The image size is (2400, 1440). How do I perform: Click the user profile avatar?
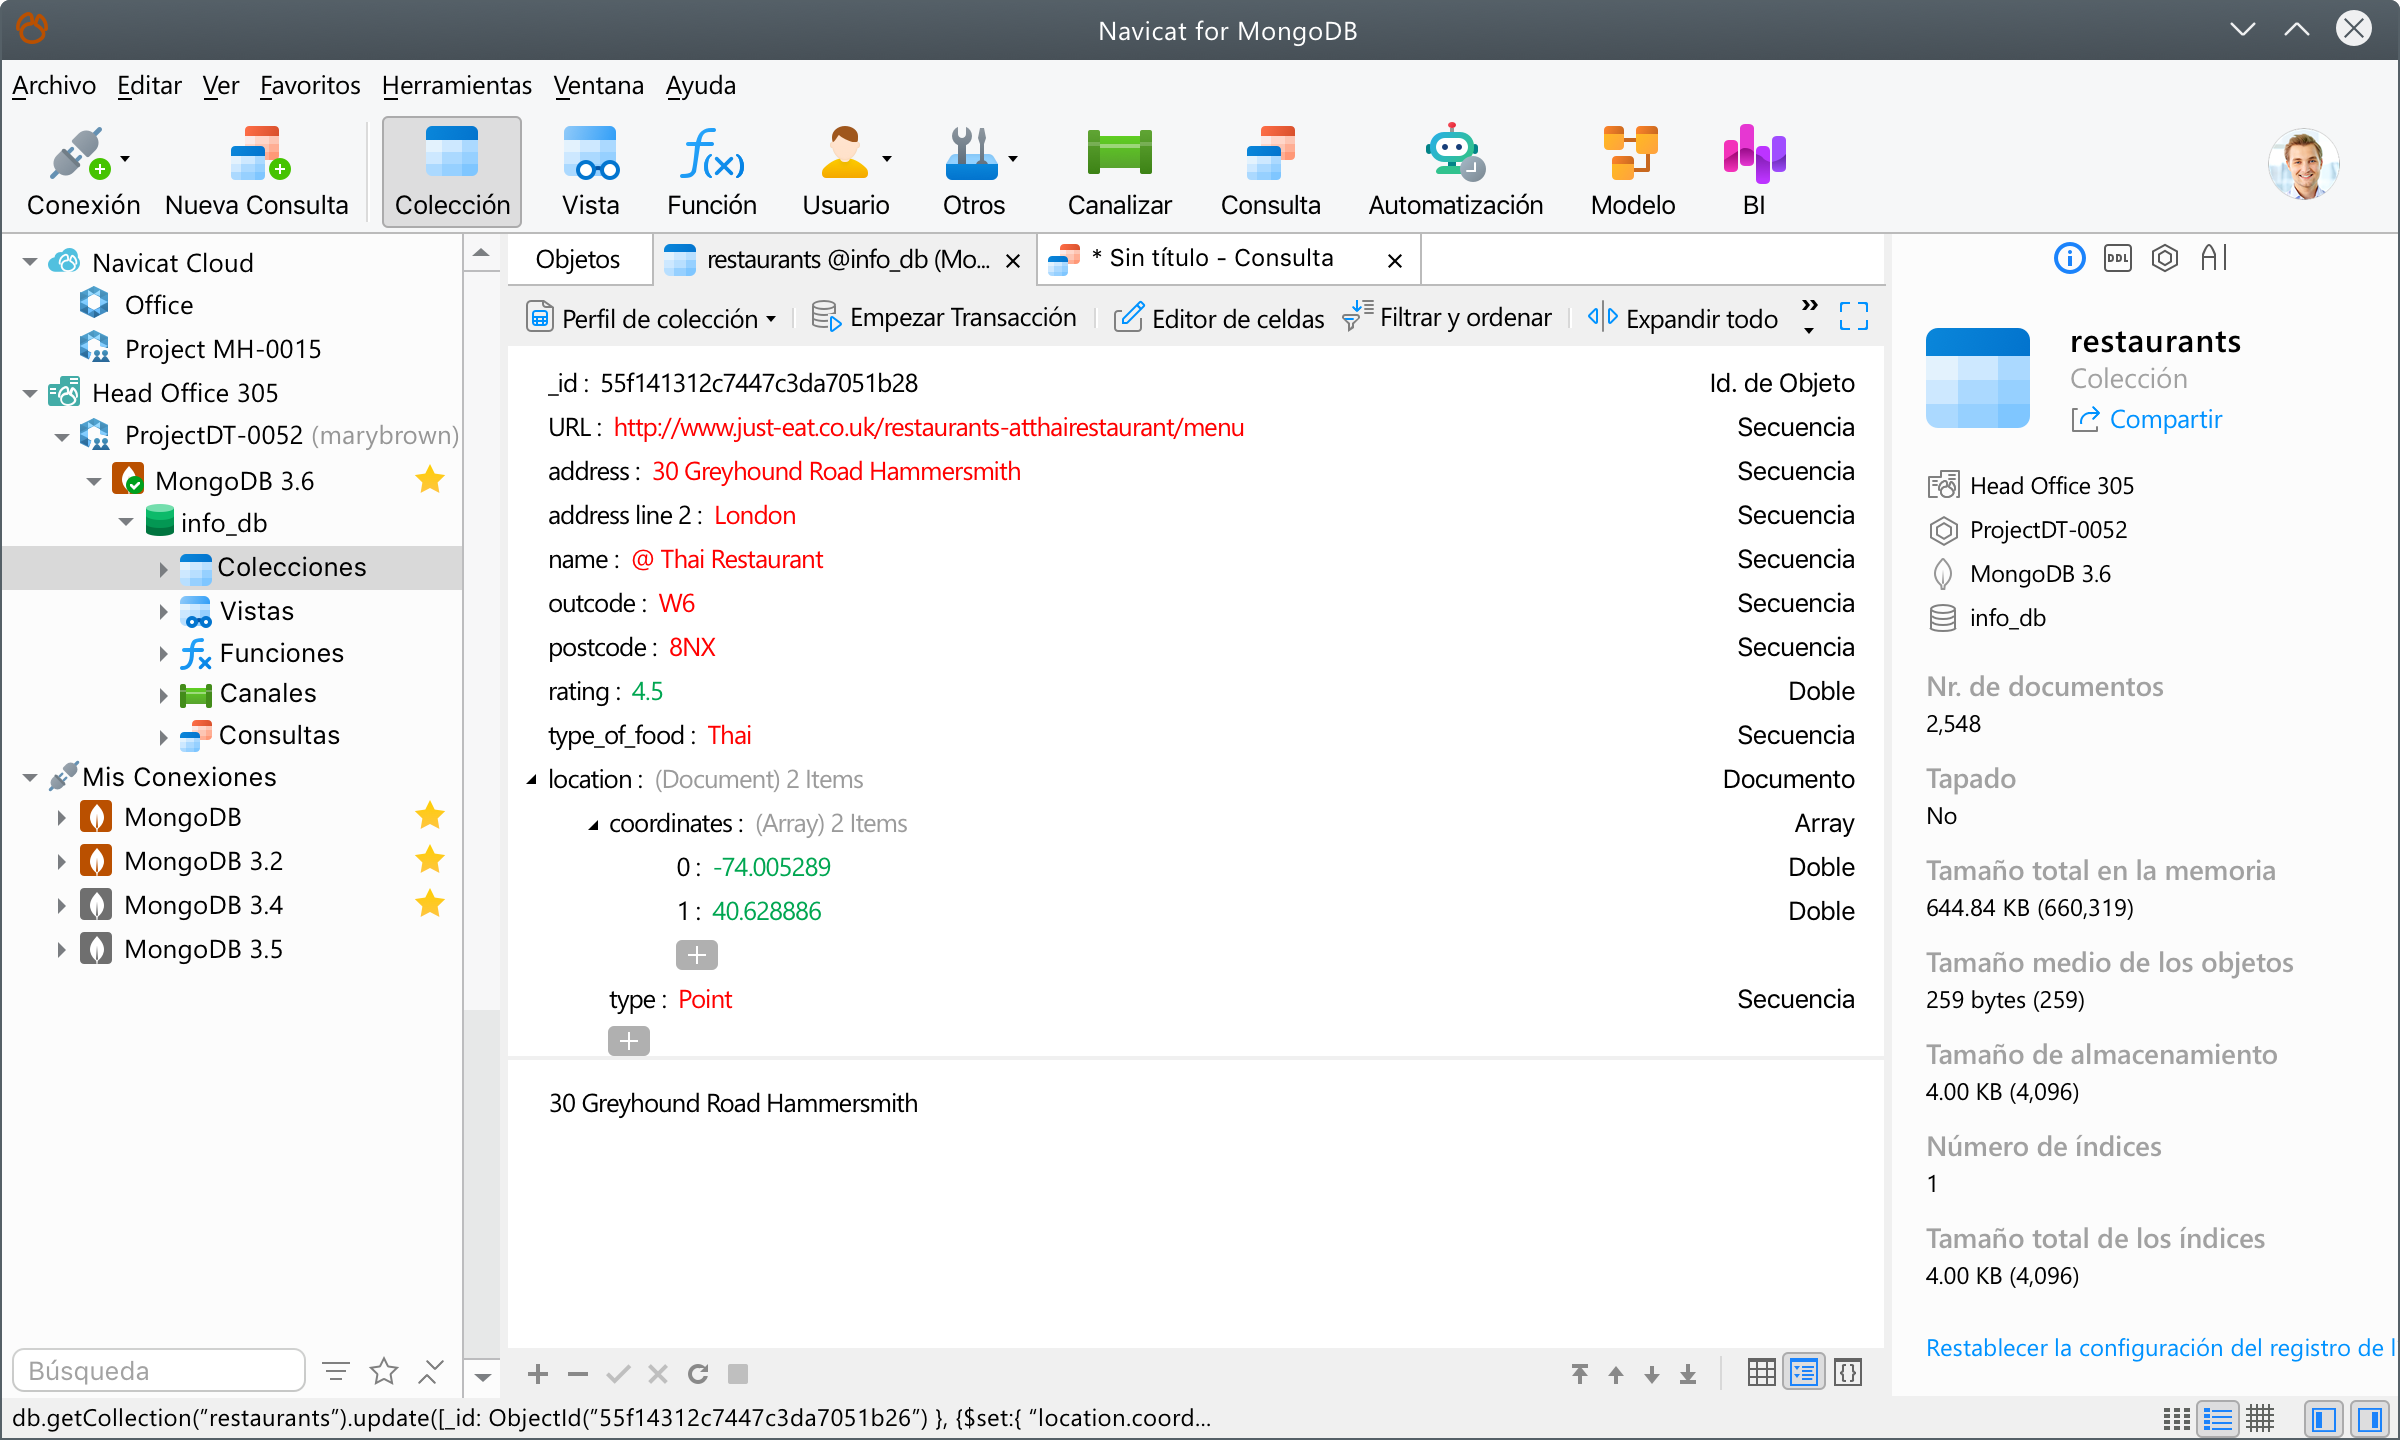click(2303, 165)
